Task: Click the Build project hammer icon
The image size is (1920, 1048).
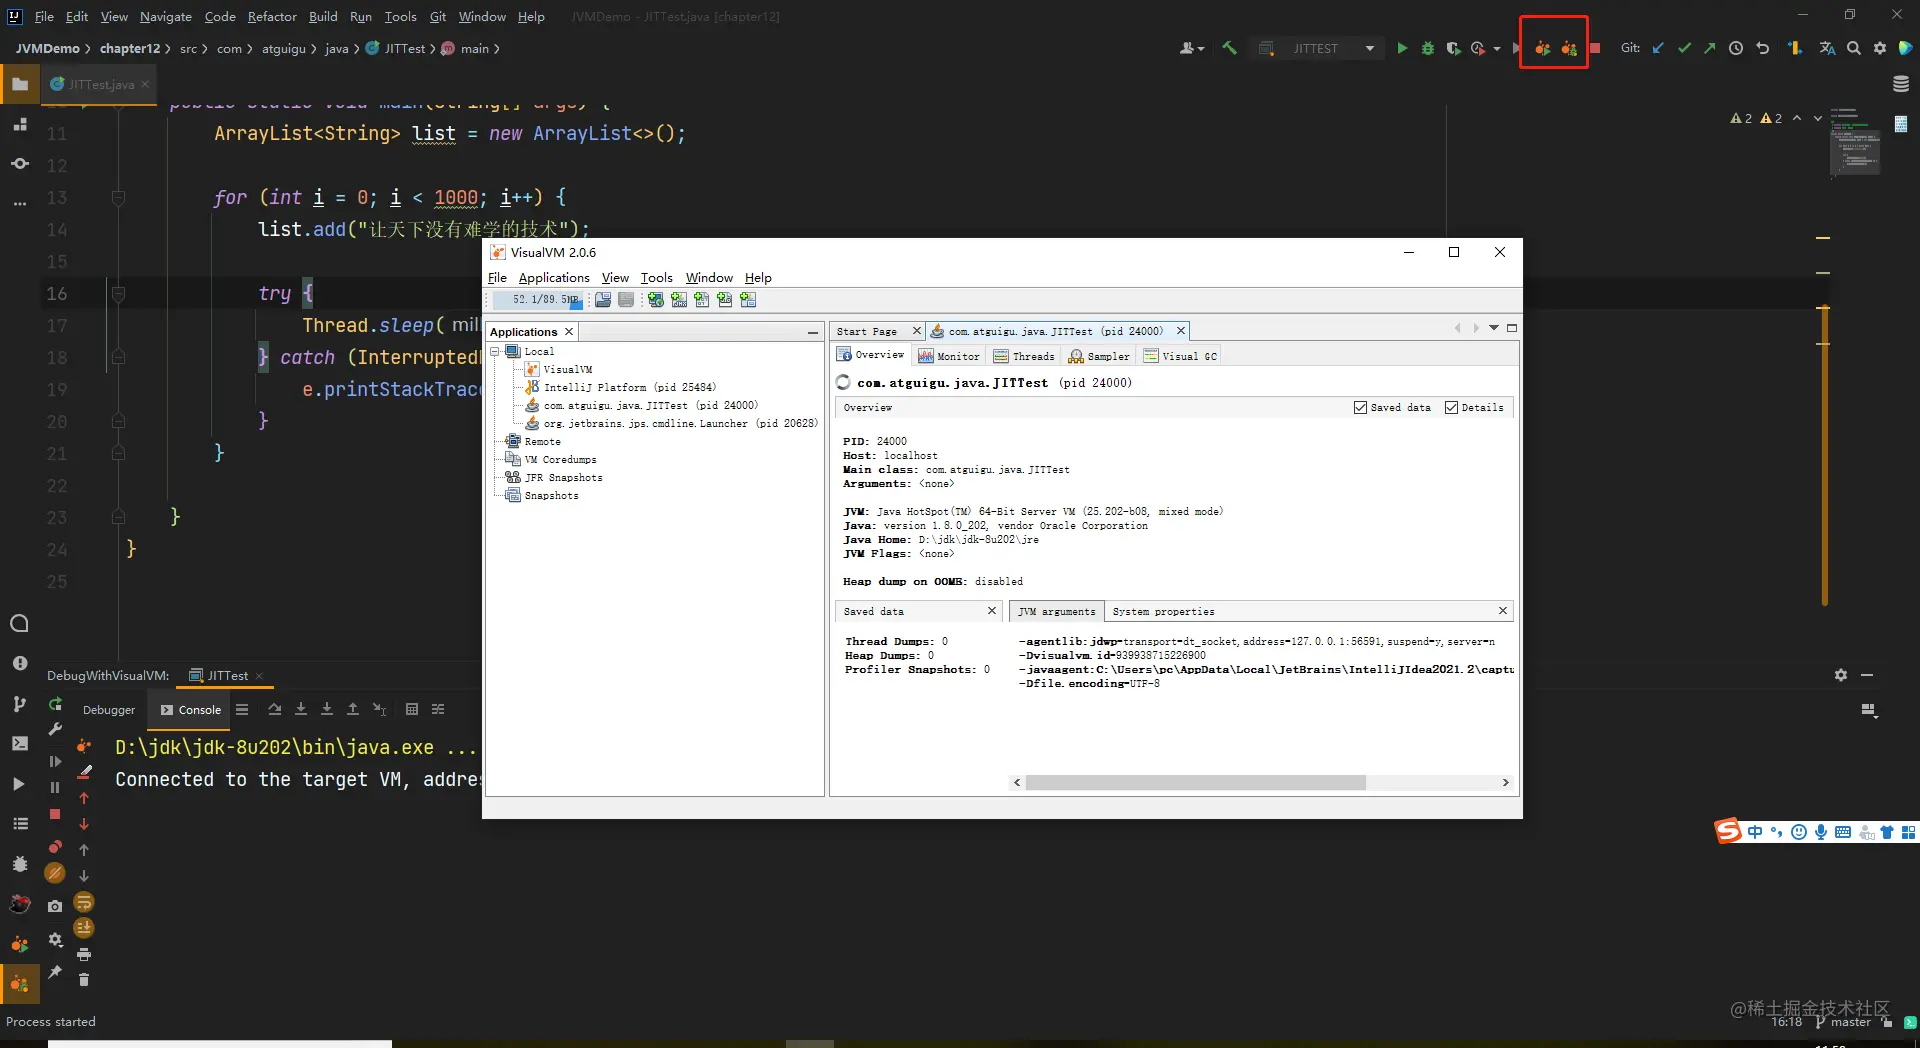Action: click(1229, 48)
